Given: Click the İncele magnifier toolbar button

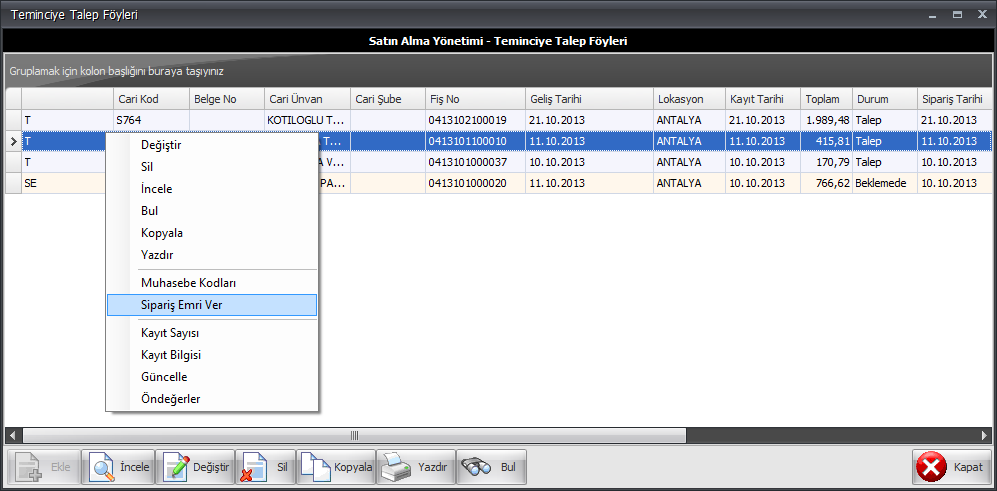Looking at the screenshot, I should pyautogui.click(x=119, y=467).
